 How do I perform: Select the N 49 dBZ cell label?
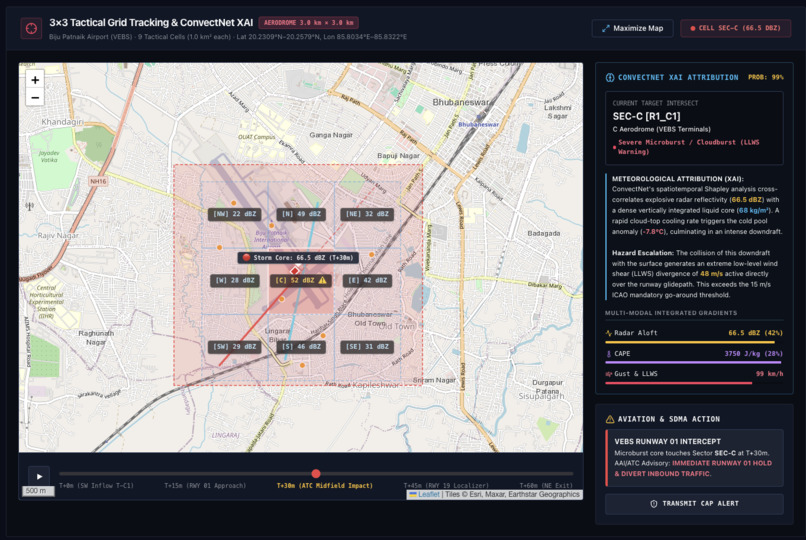[301, 214]
